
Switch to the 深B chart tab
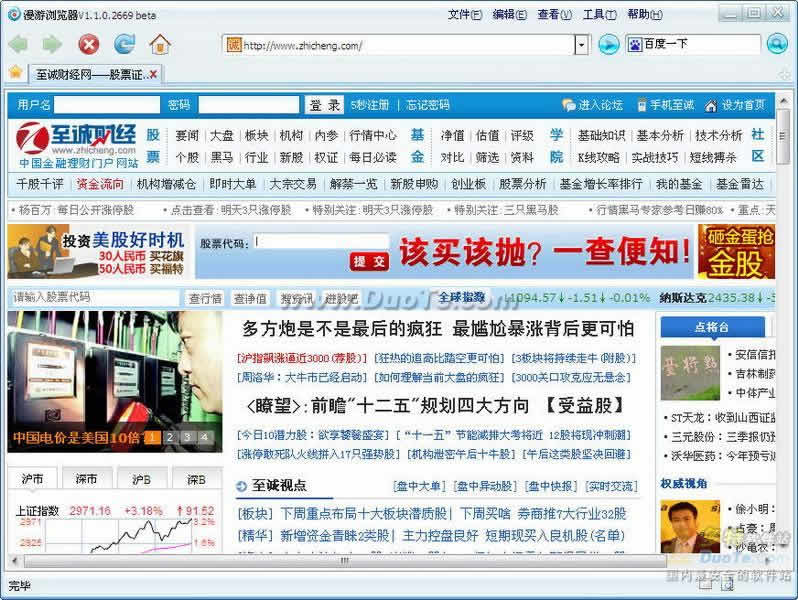pyautogui.click(x=196, y=479)
